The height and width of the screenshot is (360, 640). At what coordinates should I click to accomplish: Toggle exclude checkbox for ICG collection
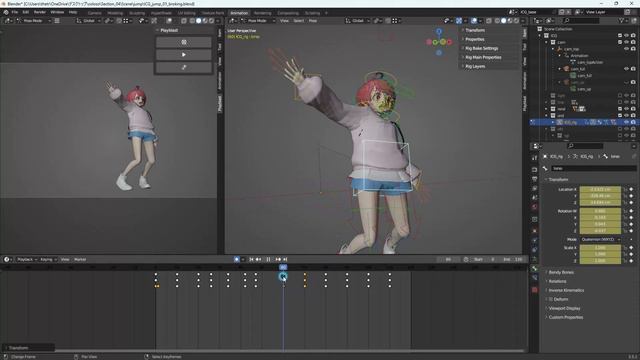point(620,36)
